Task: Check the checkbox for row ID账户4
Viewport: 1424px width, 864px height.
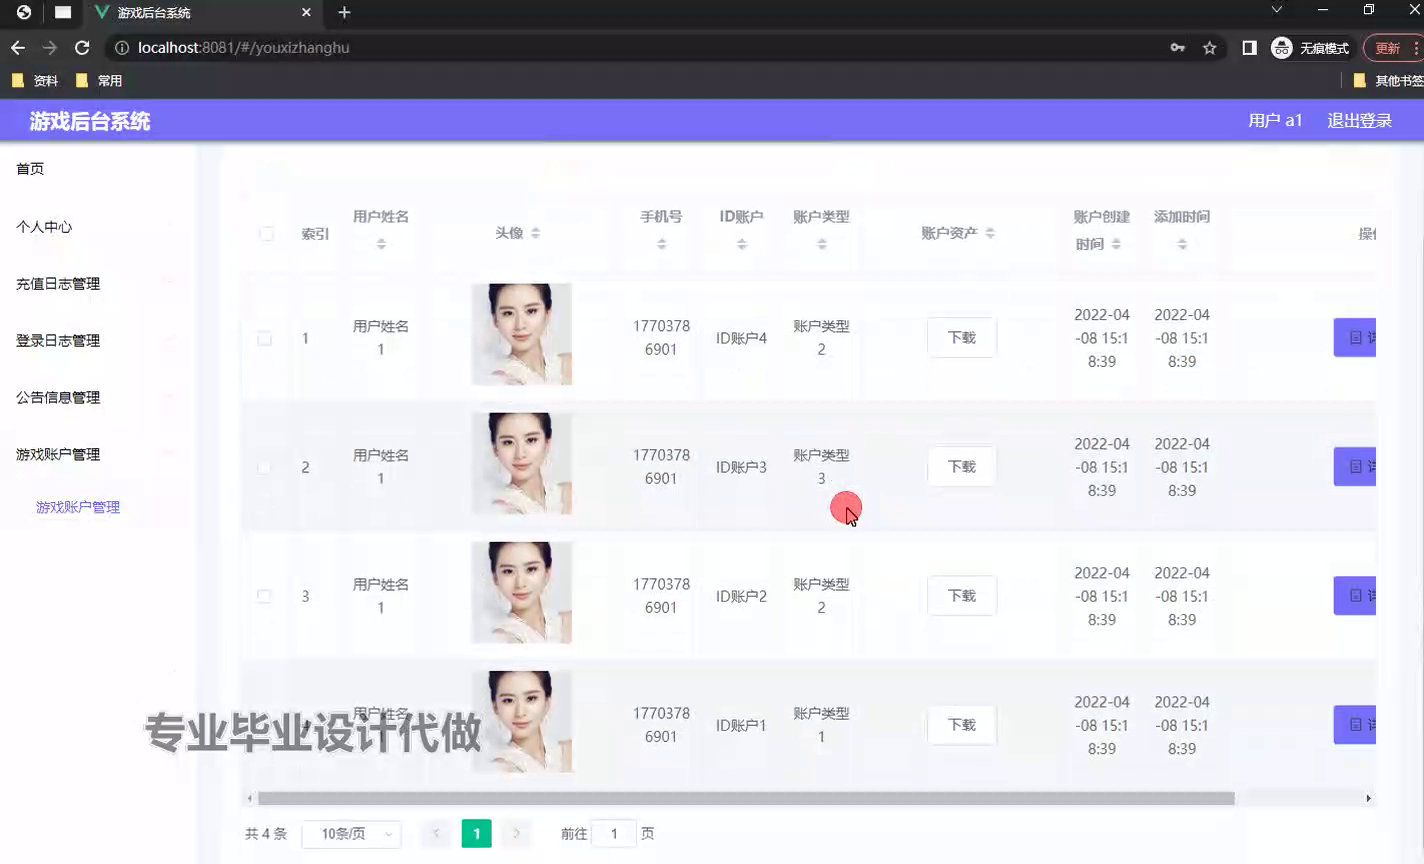Action: [264, 339]
